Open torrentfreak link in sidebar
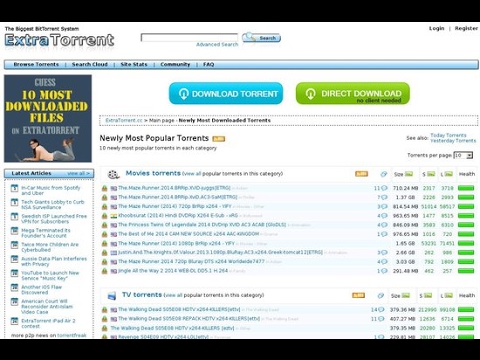This screenshot has width=480, height=360. point(72,335)
